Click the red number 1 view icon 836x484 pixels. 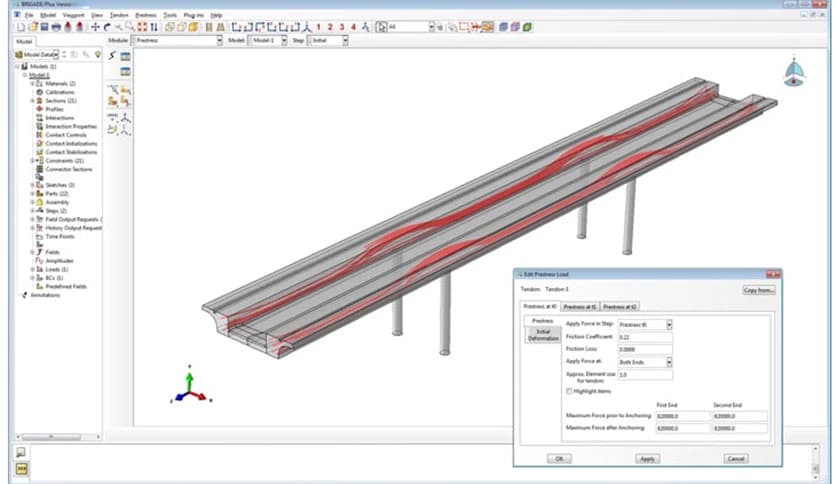tap(318, 27)
